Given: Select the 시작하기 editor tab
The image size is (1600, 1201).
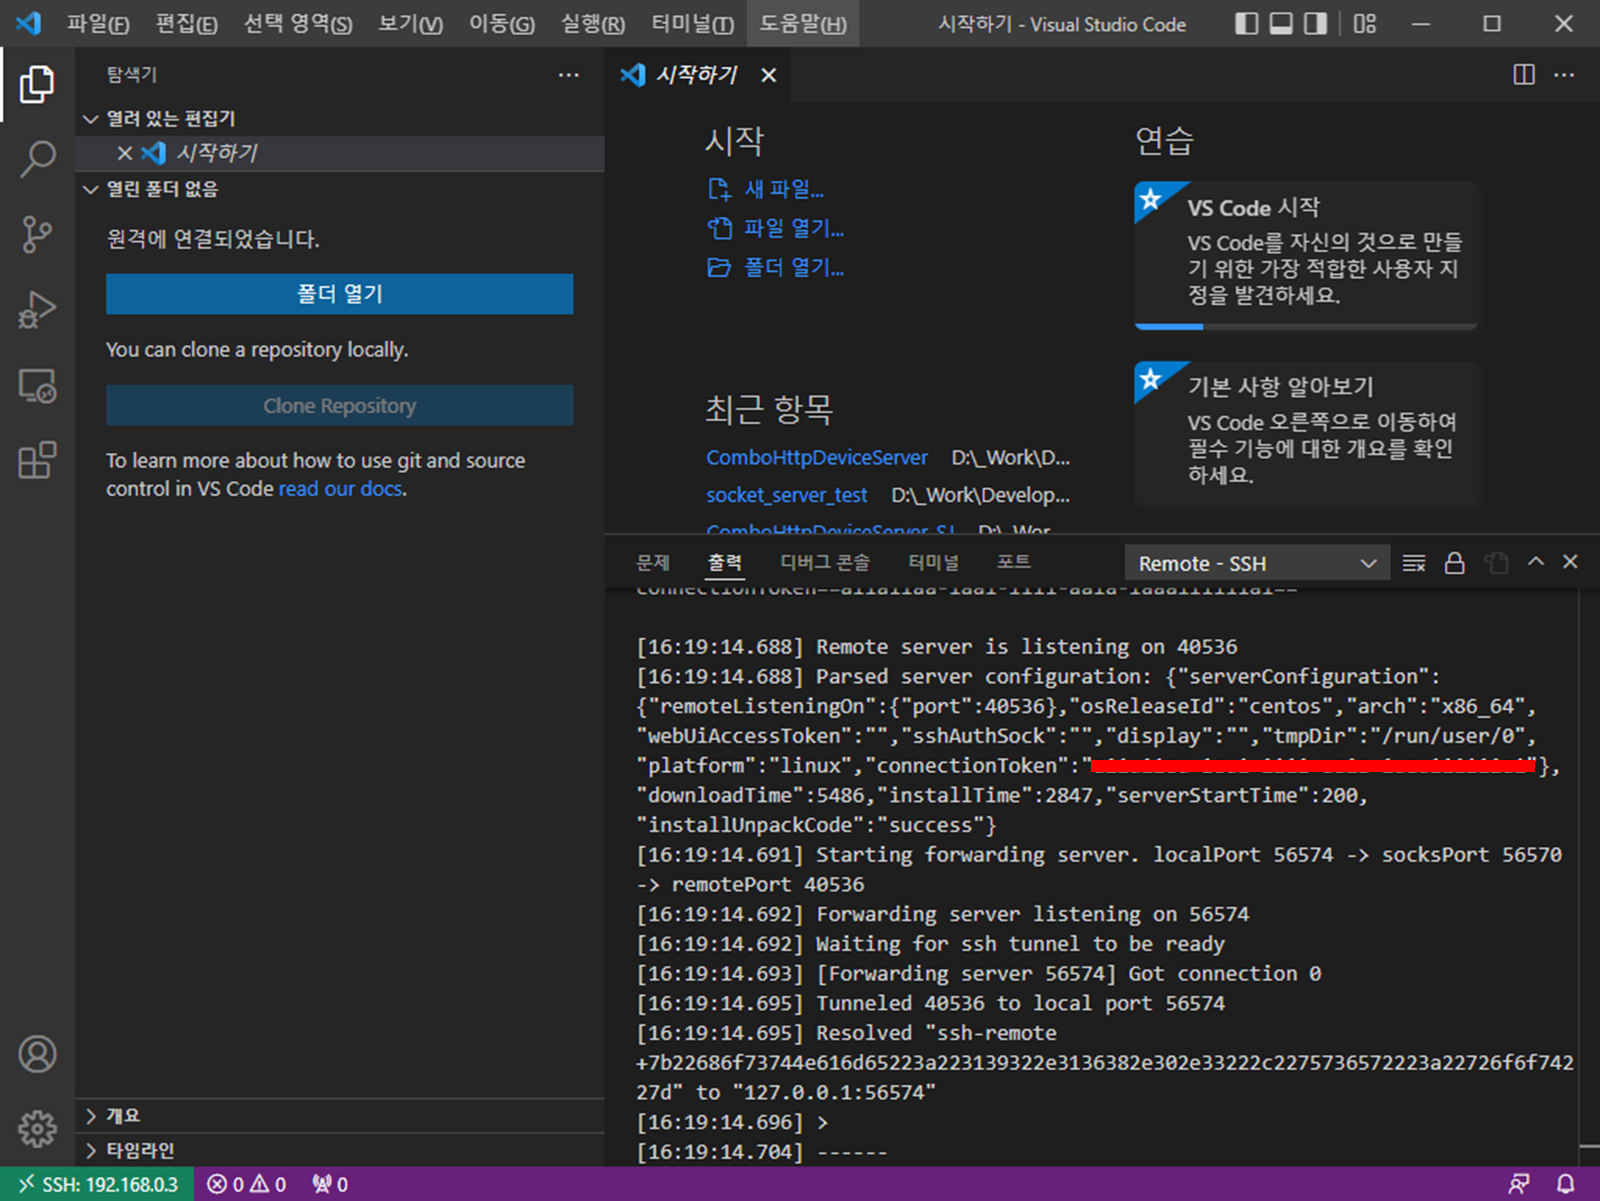Looking at the screenshot, I should [697, 75].
